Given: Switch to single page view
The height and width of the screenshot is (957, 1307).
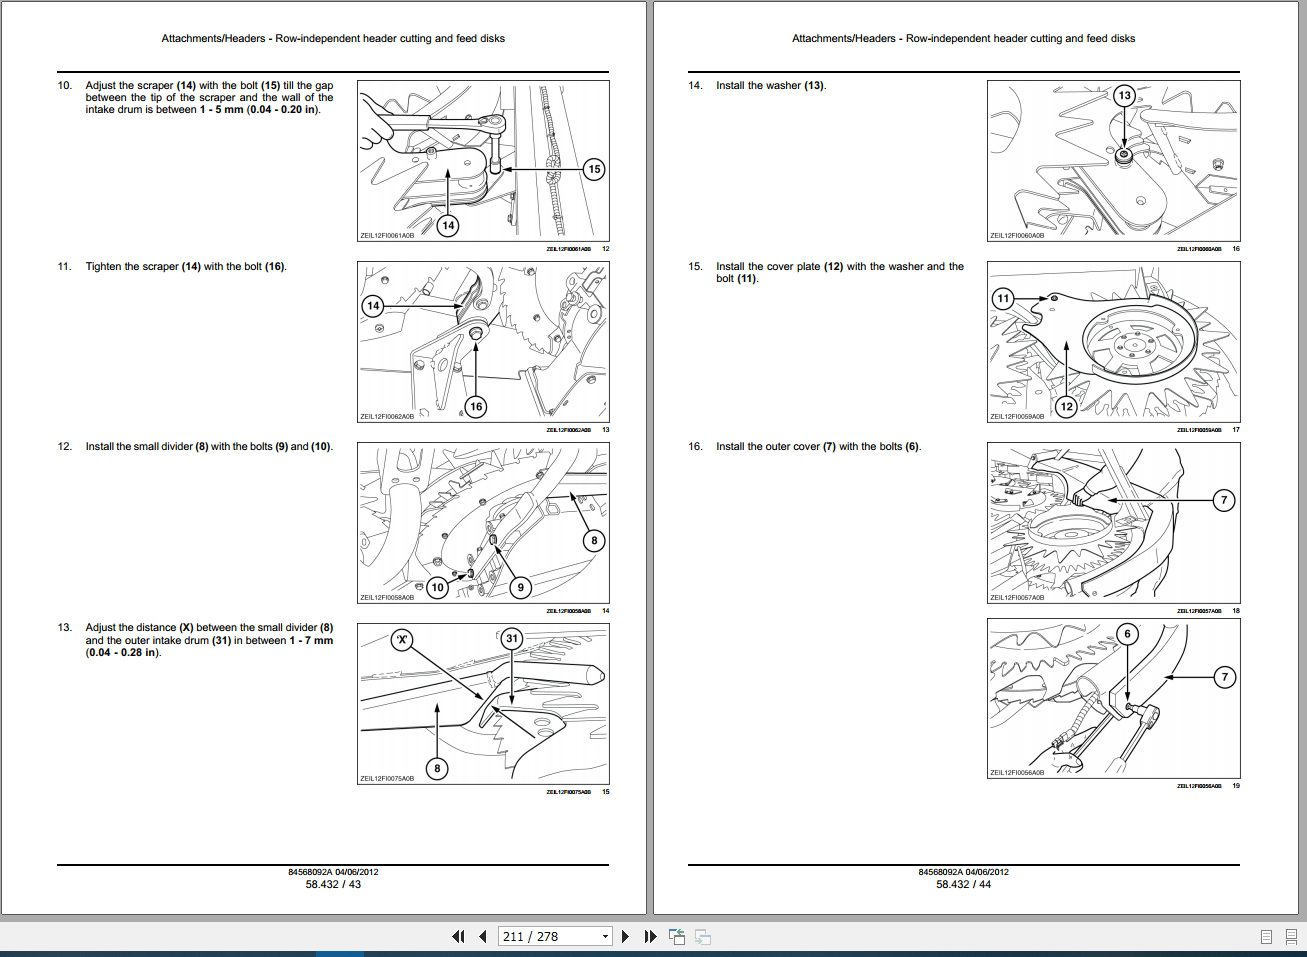Looking at the screenshot, I should pyautogui.click(x=1266, y=937).
